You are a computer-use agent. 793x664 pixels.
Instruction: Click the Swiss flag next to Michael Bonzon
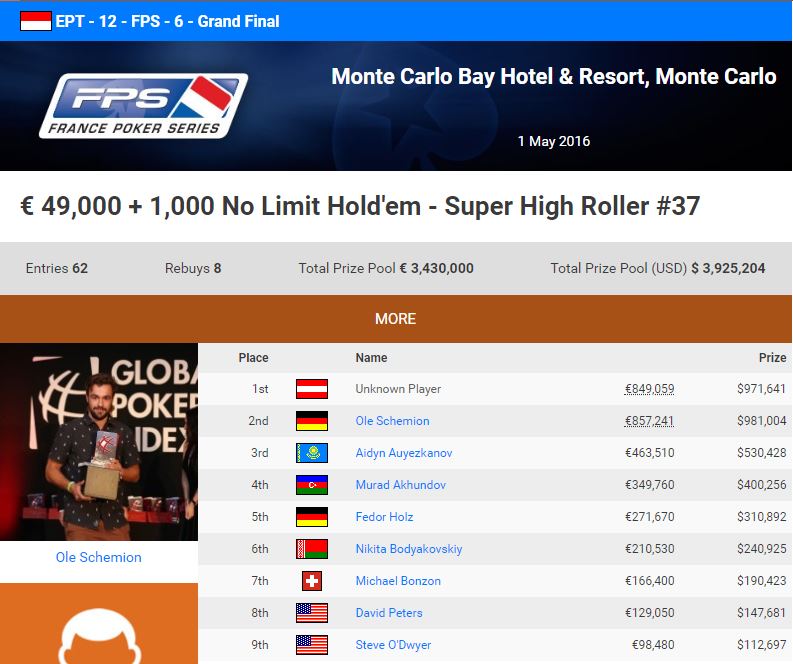point(312,581)
